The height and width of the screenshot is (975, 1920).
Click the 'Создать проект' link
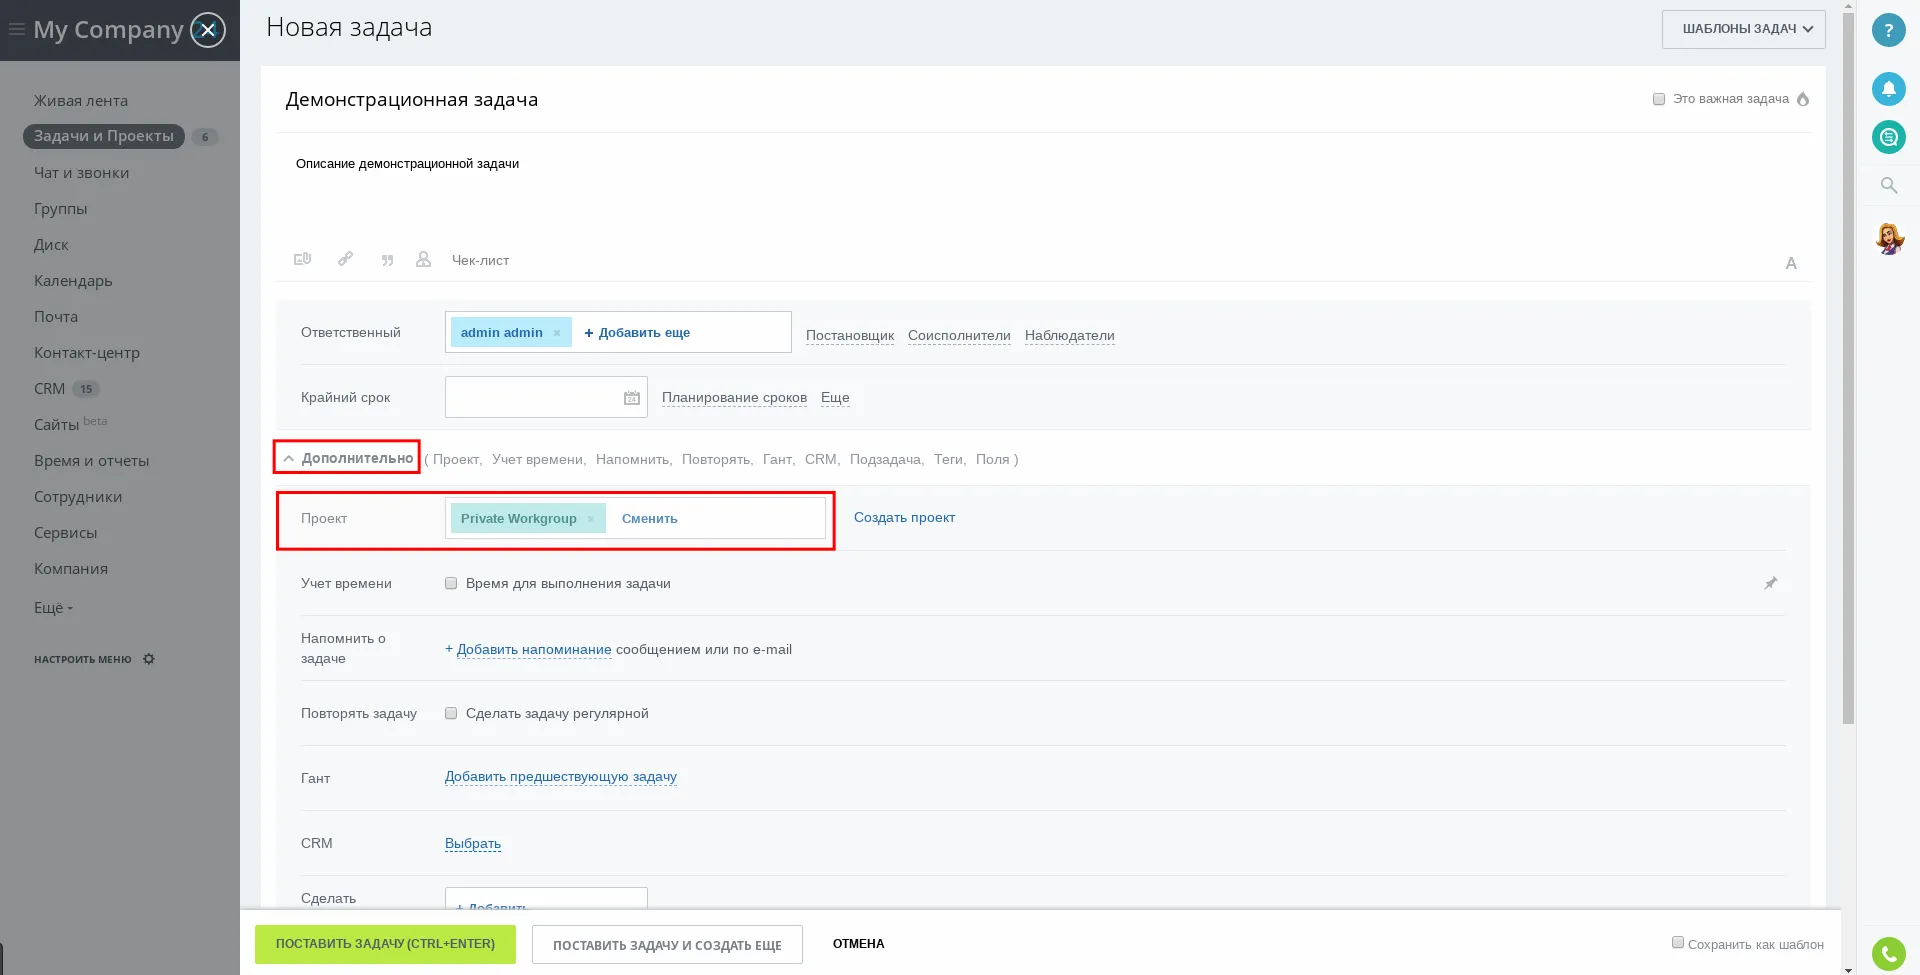tap(904, 518)
